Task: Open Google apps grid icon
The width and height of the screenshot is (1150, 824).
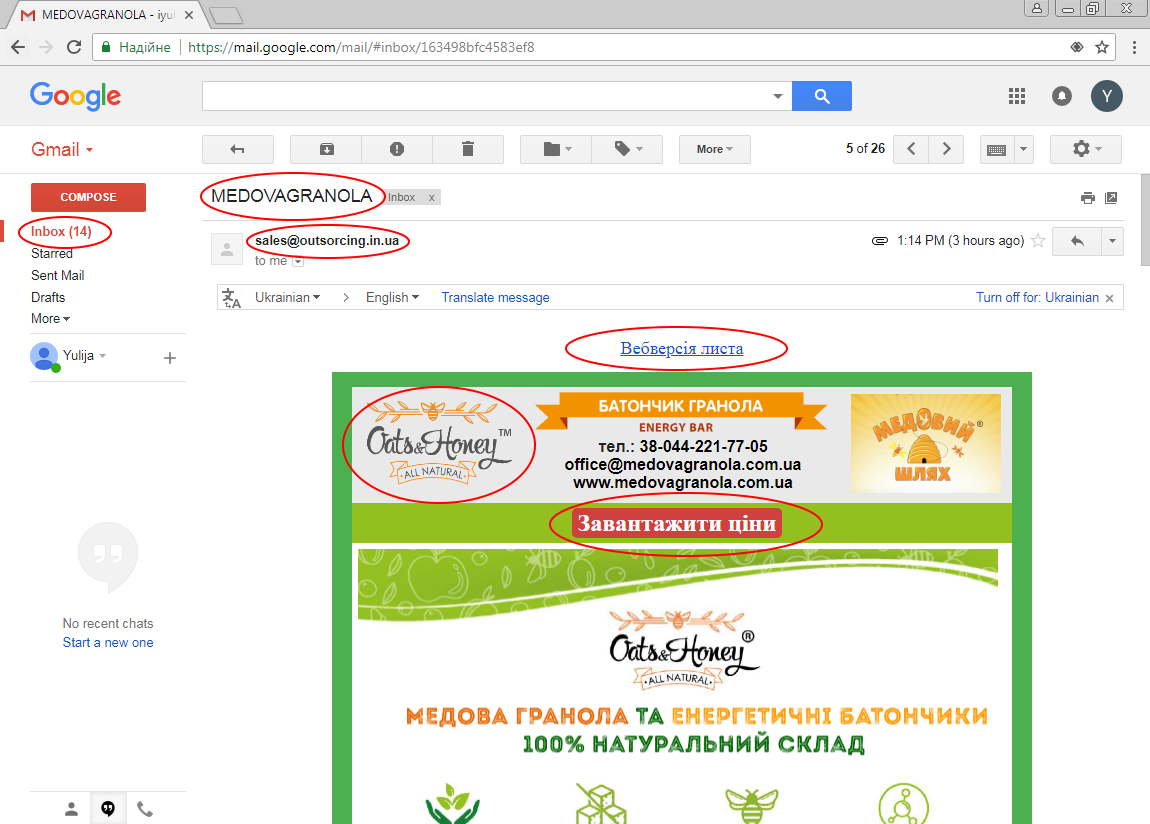Action: tap(1017, 96)
